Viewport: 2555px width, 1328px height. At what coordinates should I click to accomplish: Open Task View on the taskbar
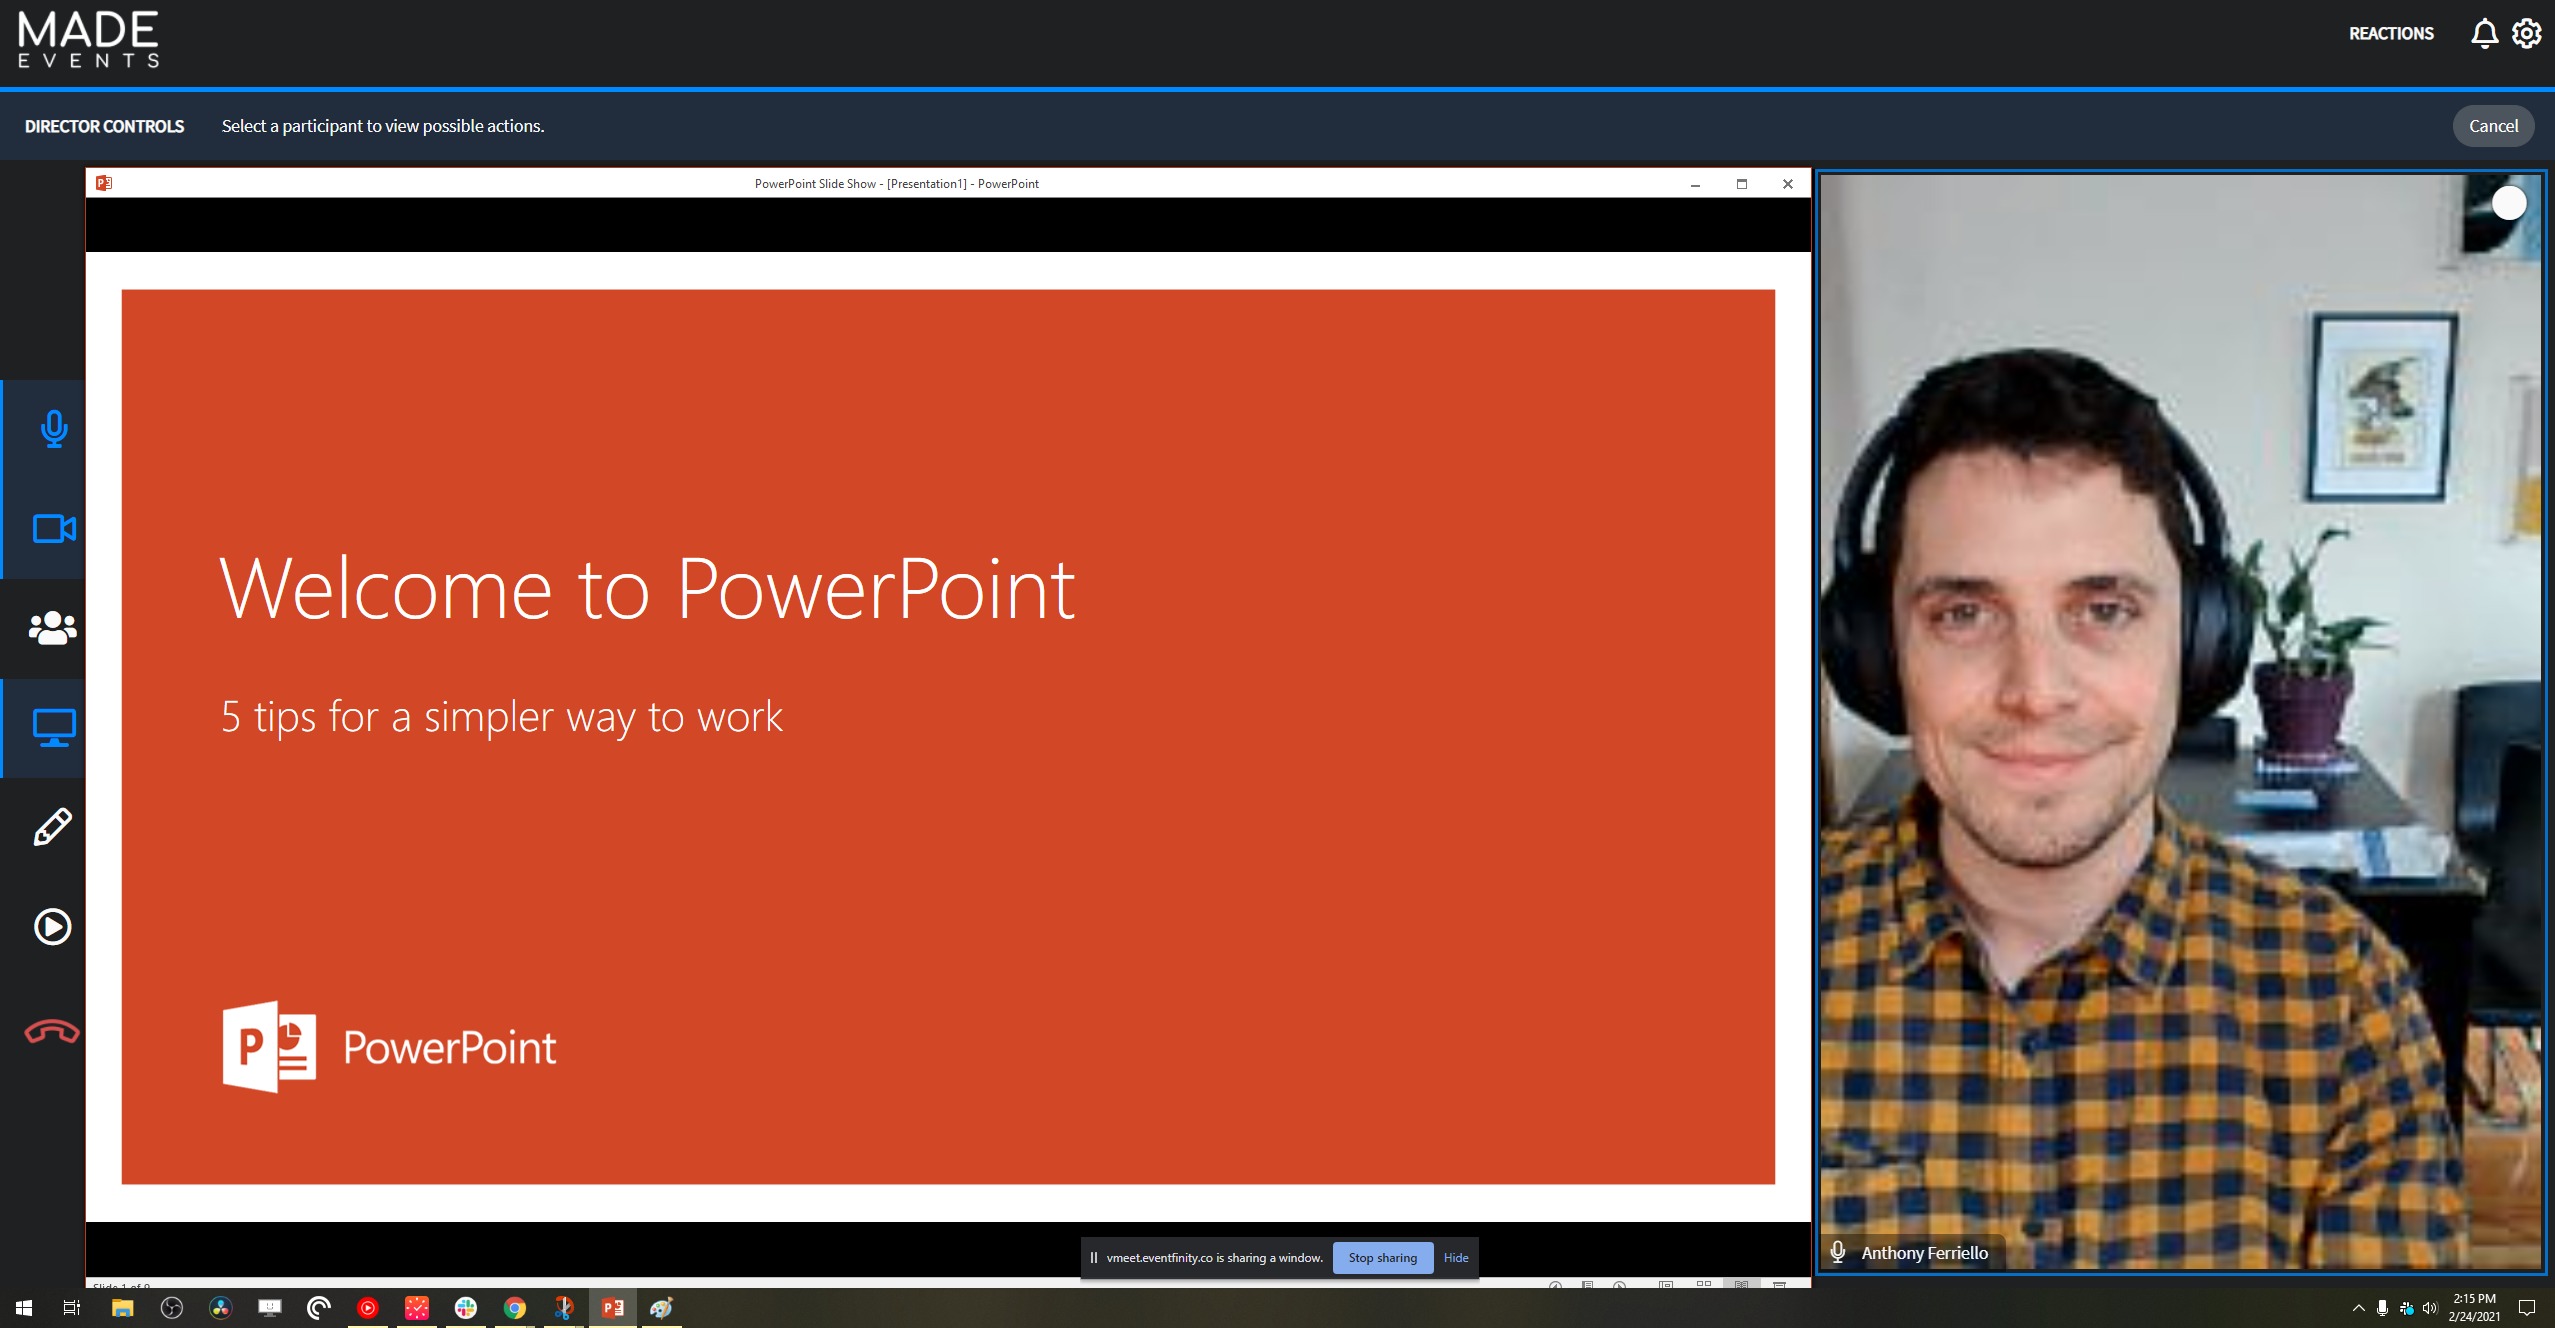pos(72,1307)
